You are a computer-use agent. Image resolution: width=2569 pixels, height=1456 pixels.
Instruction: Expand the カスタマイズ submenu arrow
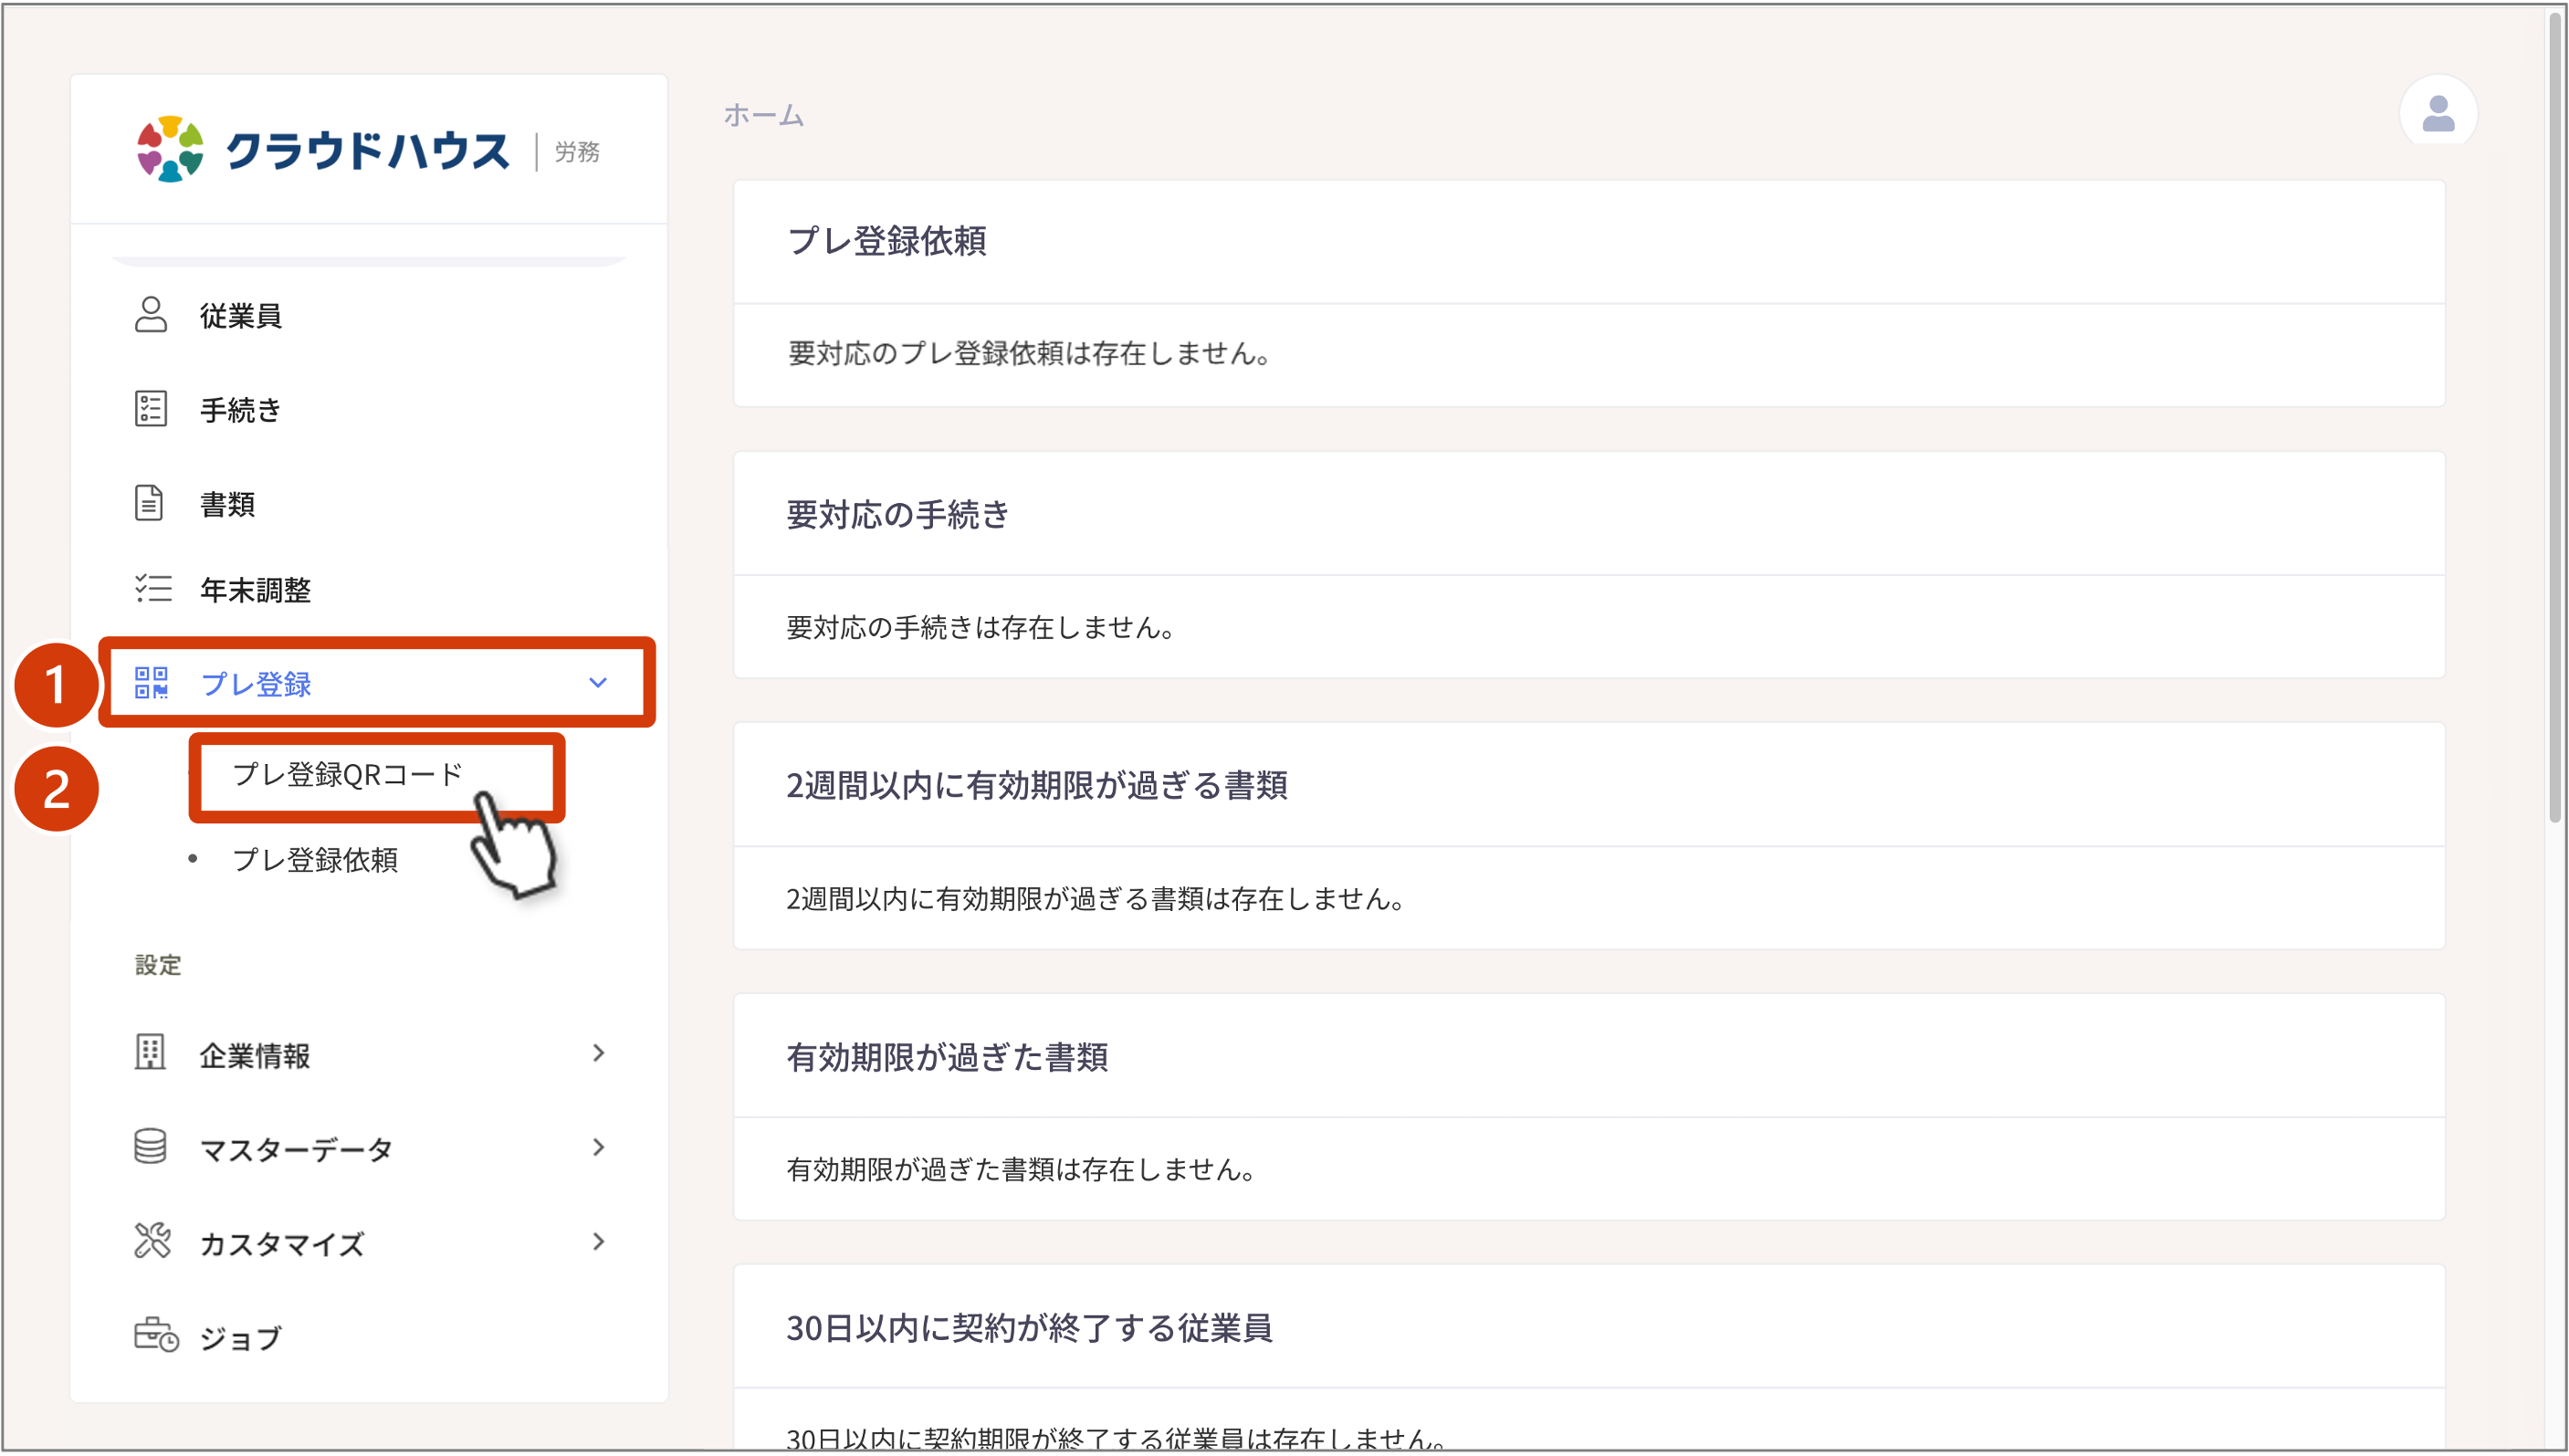coord(599,1241)
